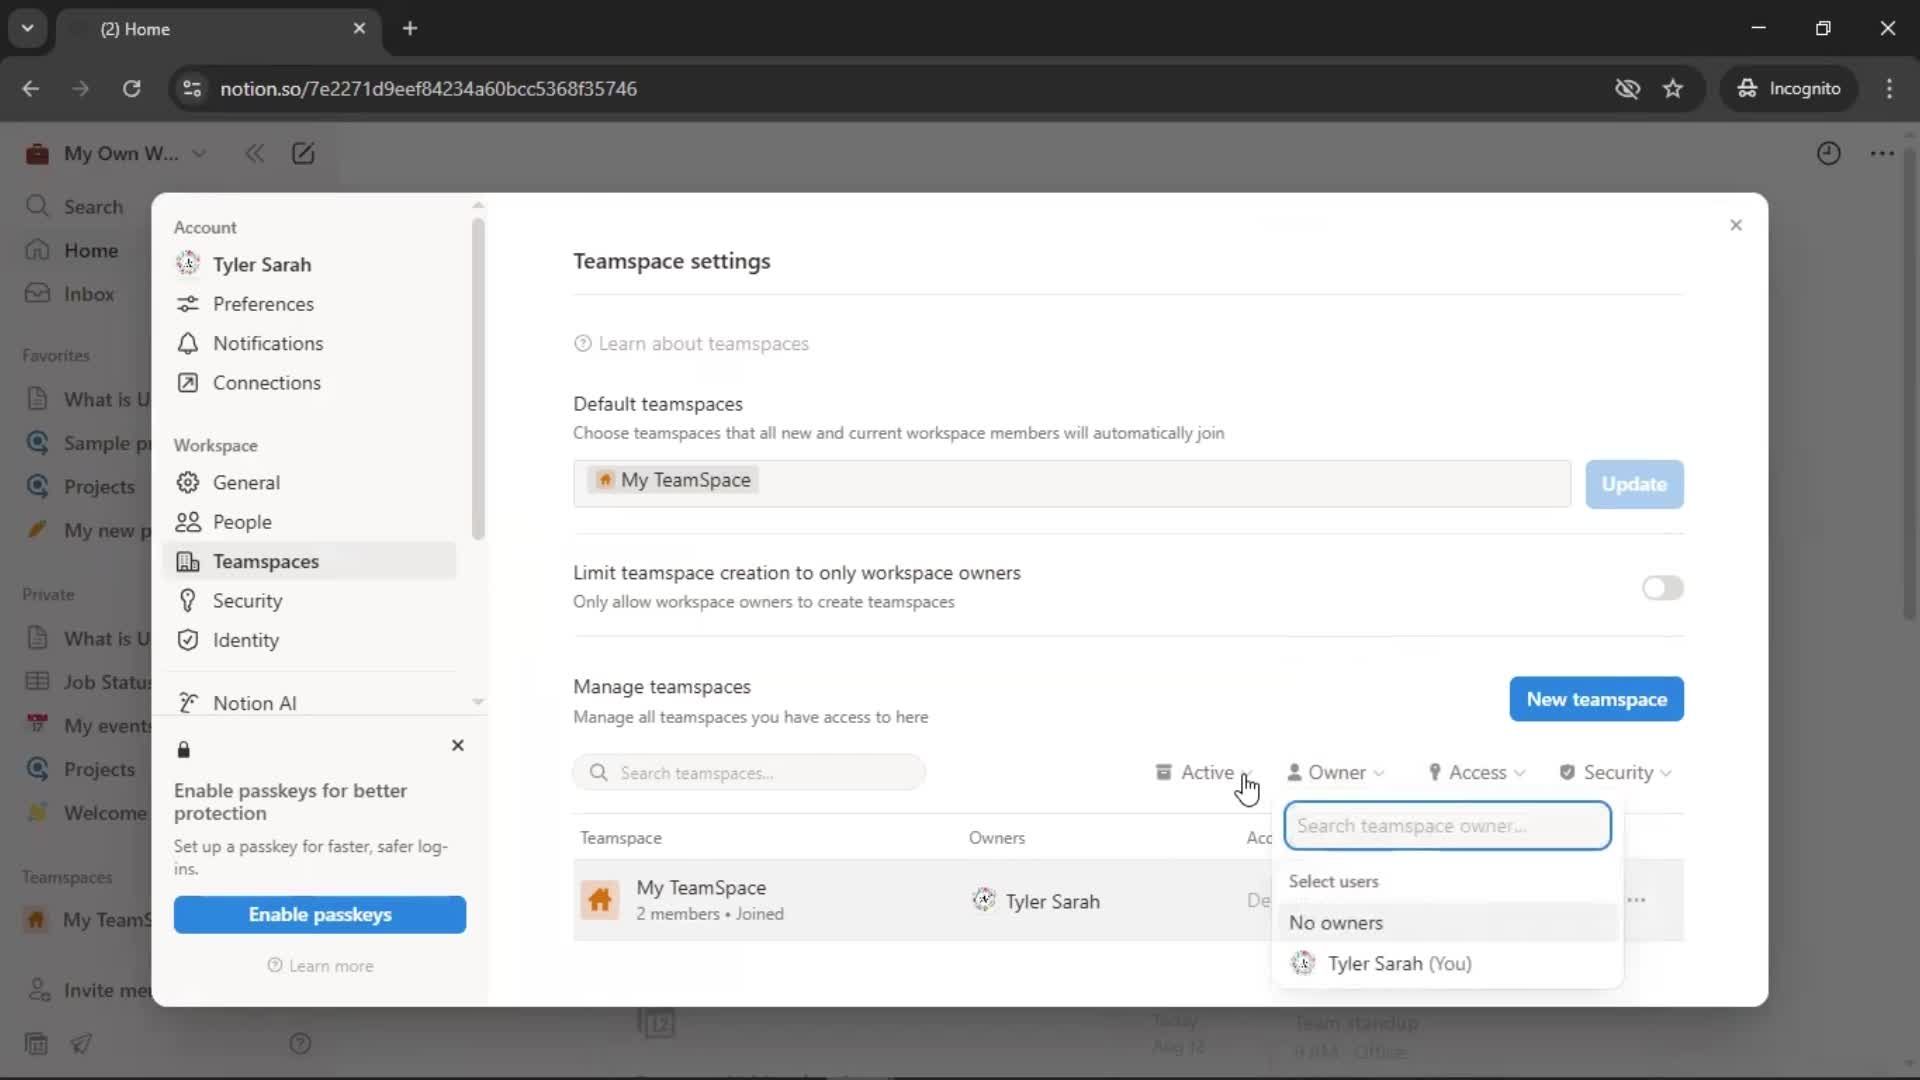Bookmark this page with star icon

(1673, 88)
